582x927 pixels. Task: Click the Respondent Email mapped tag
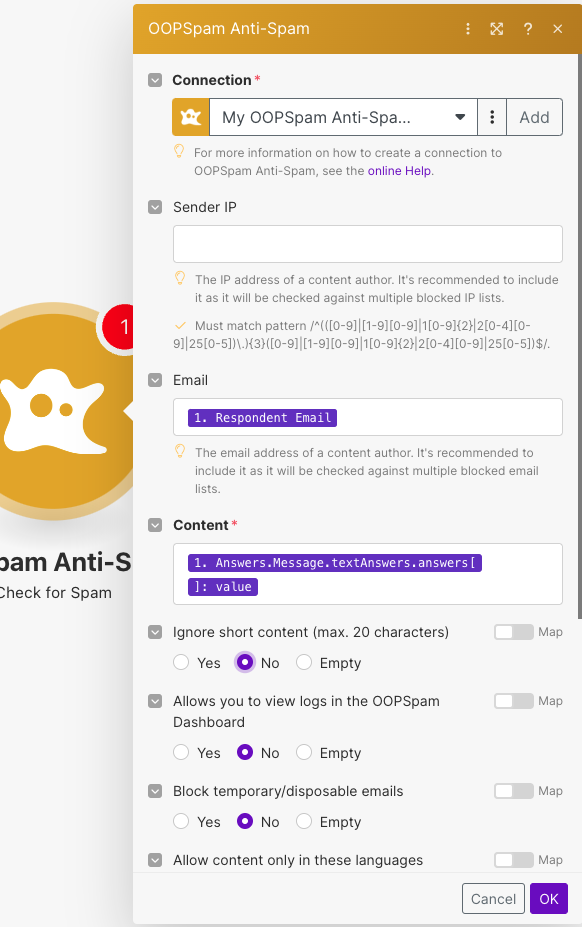point(263,418)
